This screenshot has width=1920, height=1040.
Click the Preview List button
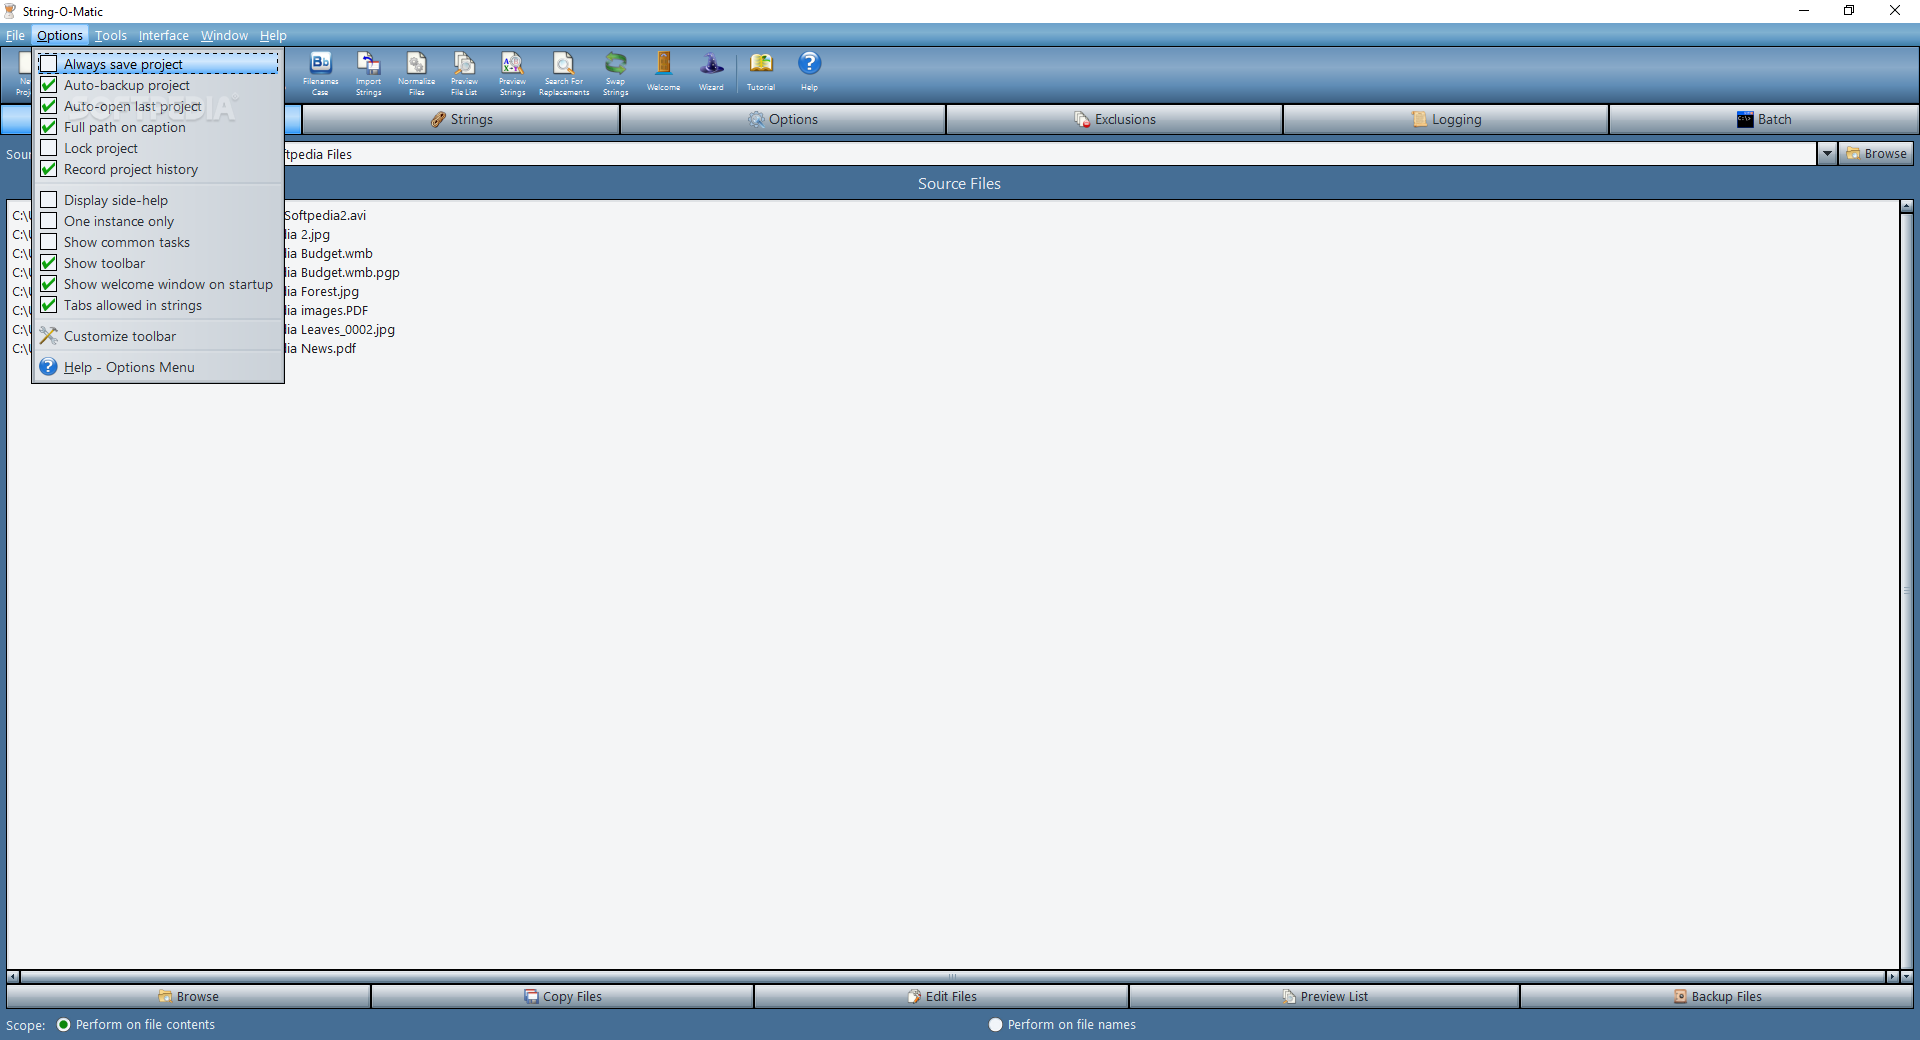pyautogui.click(x=1324, y=996)
